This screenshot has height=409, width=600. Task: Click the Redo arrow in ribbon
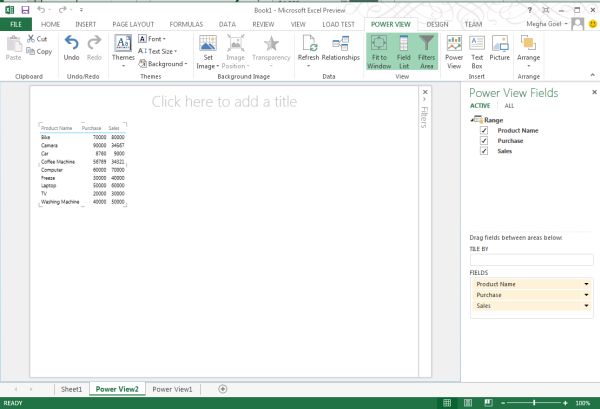94,42
